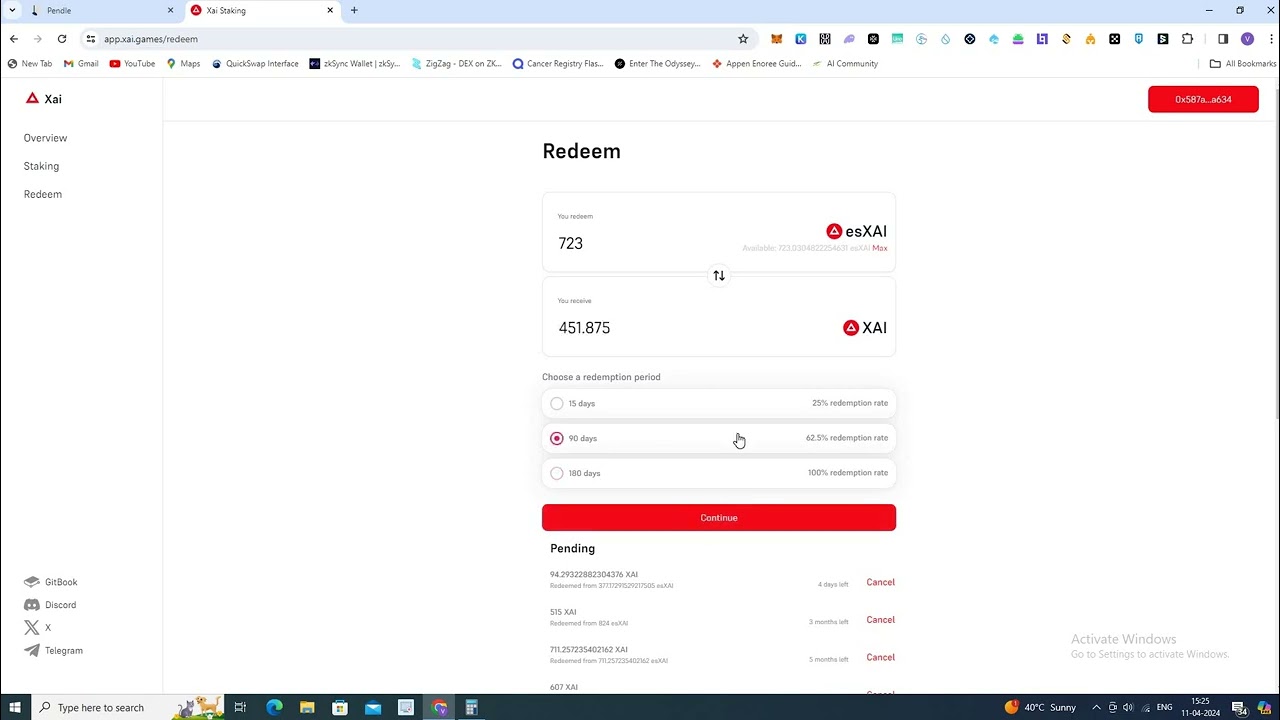
Task: Select the 90 days redemption period
Action: [x=718, y=438]
